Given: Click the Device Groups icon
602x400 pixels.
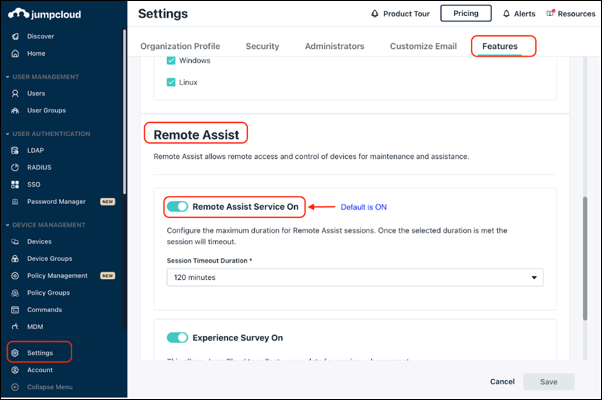Looking at the screenshot, I should pos(15,259).
